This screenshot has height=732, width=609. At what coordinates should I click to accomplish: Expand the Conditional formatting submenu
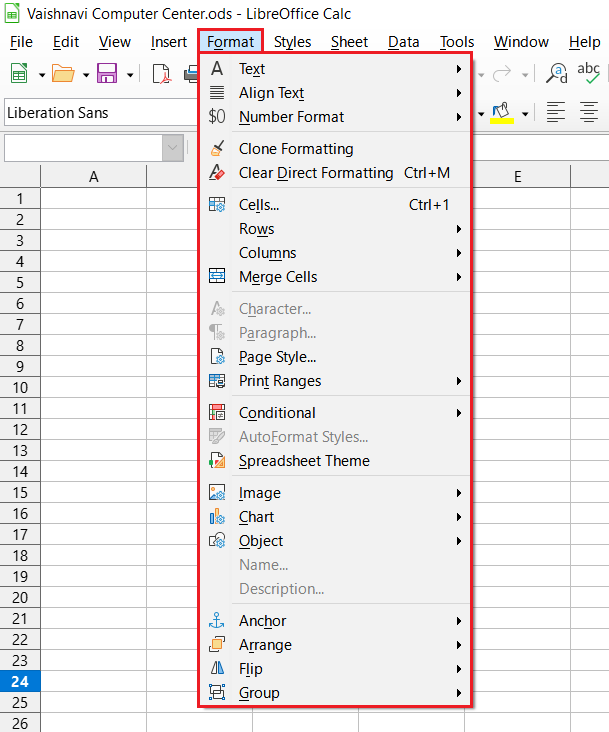[x=336, y=413]
